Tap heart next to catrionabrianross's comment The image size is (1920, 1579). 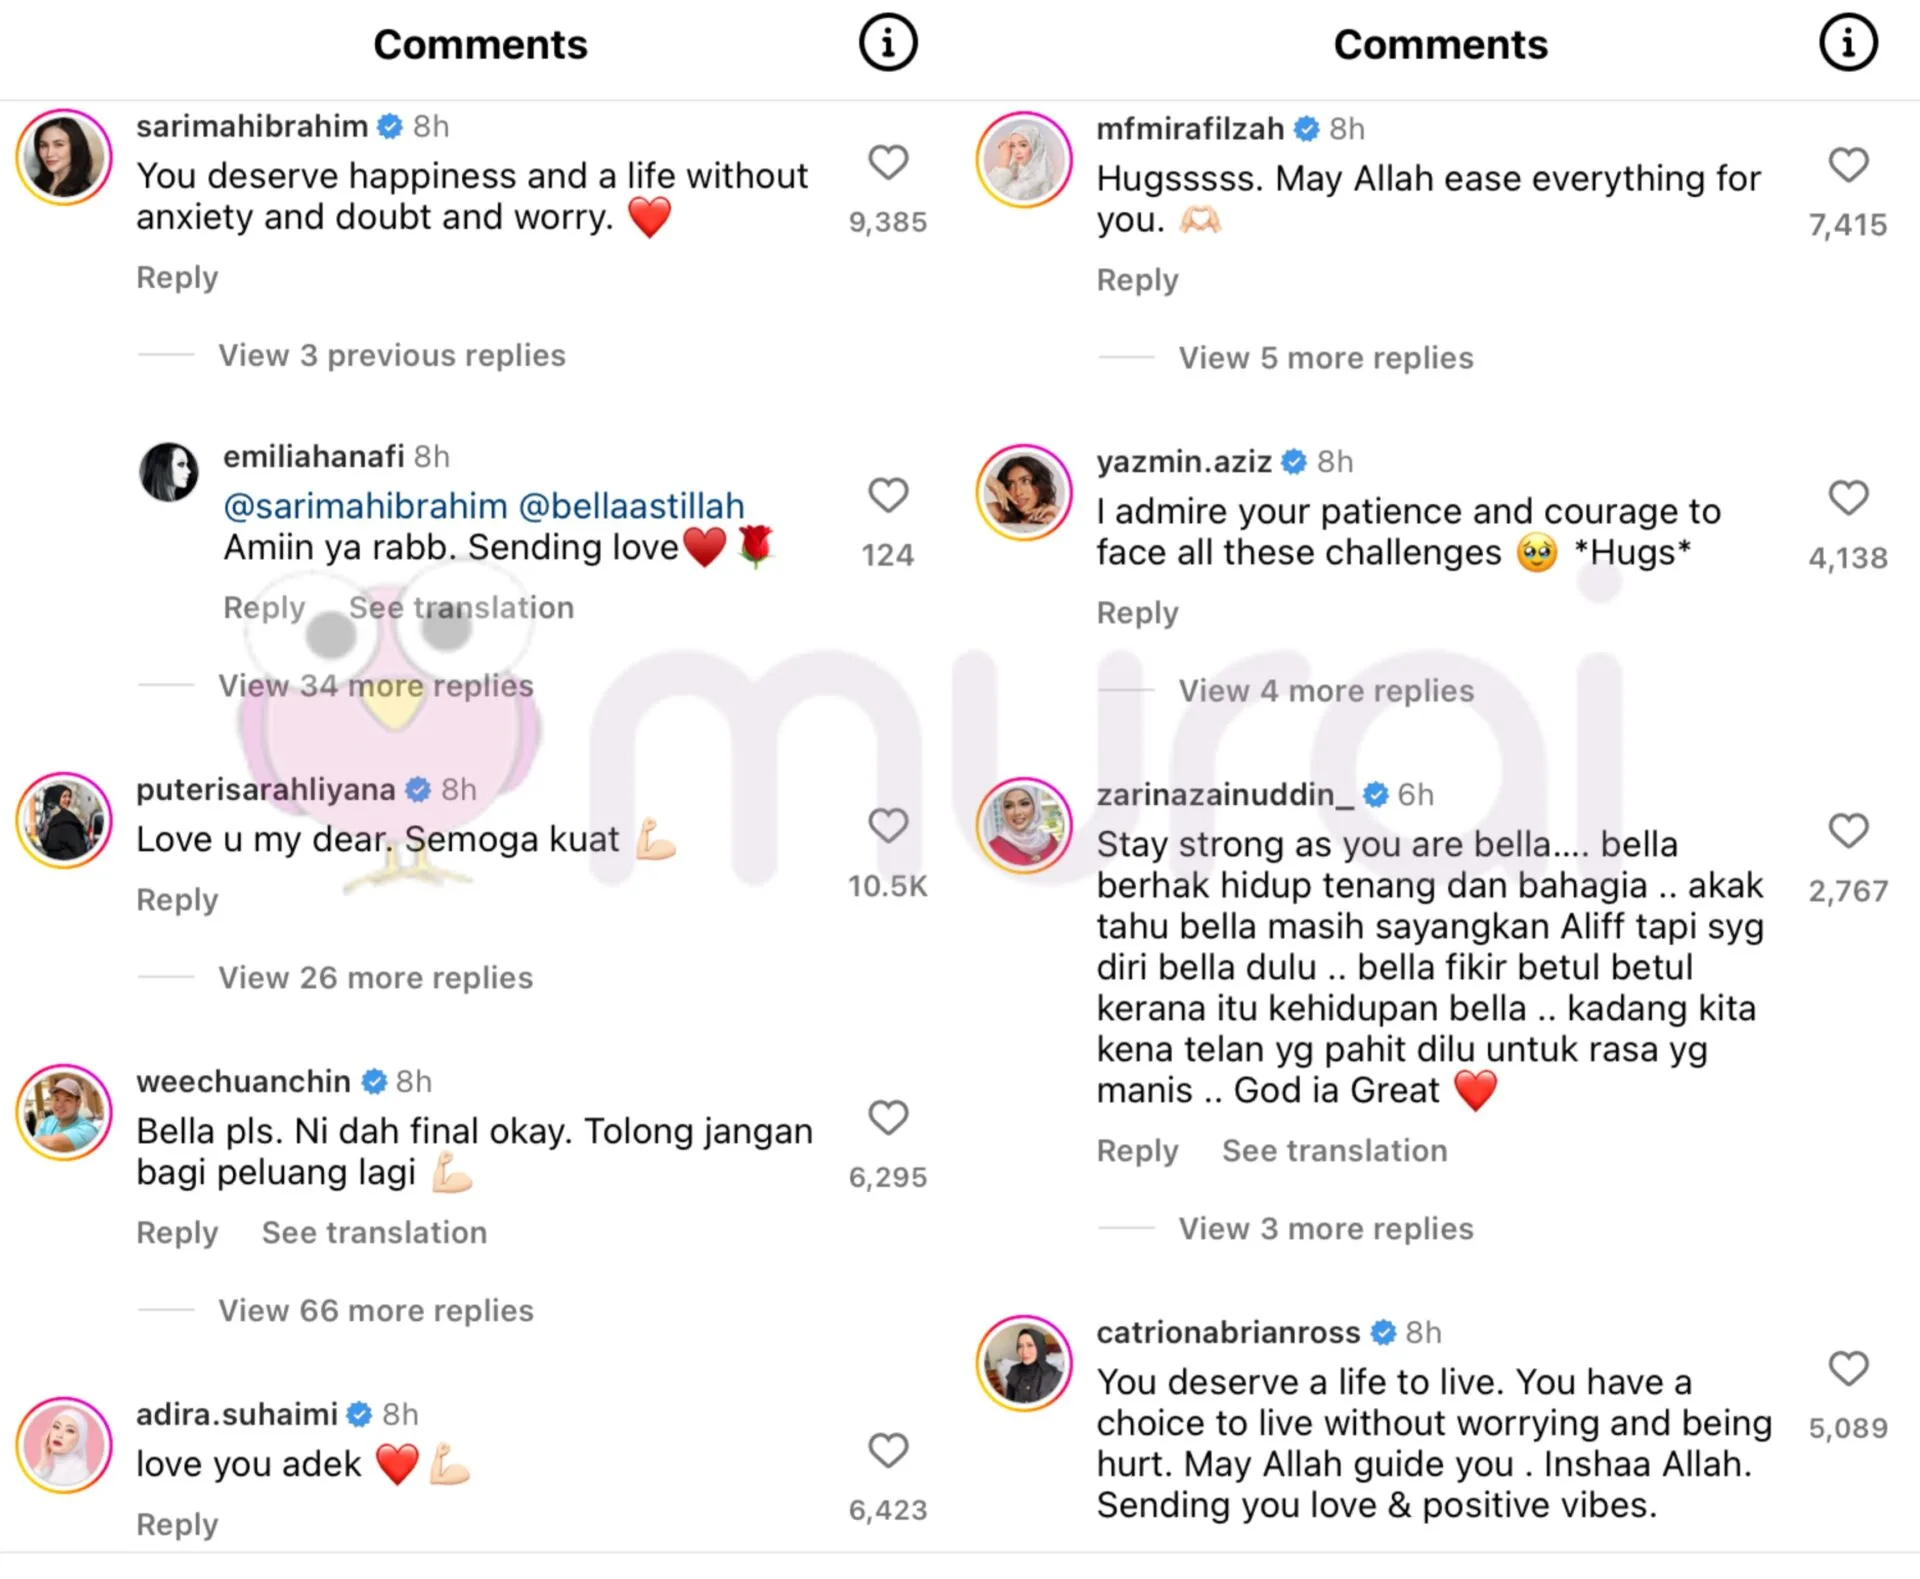1847,1368
